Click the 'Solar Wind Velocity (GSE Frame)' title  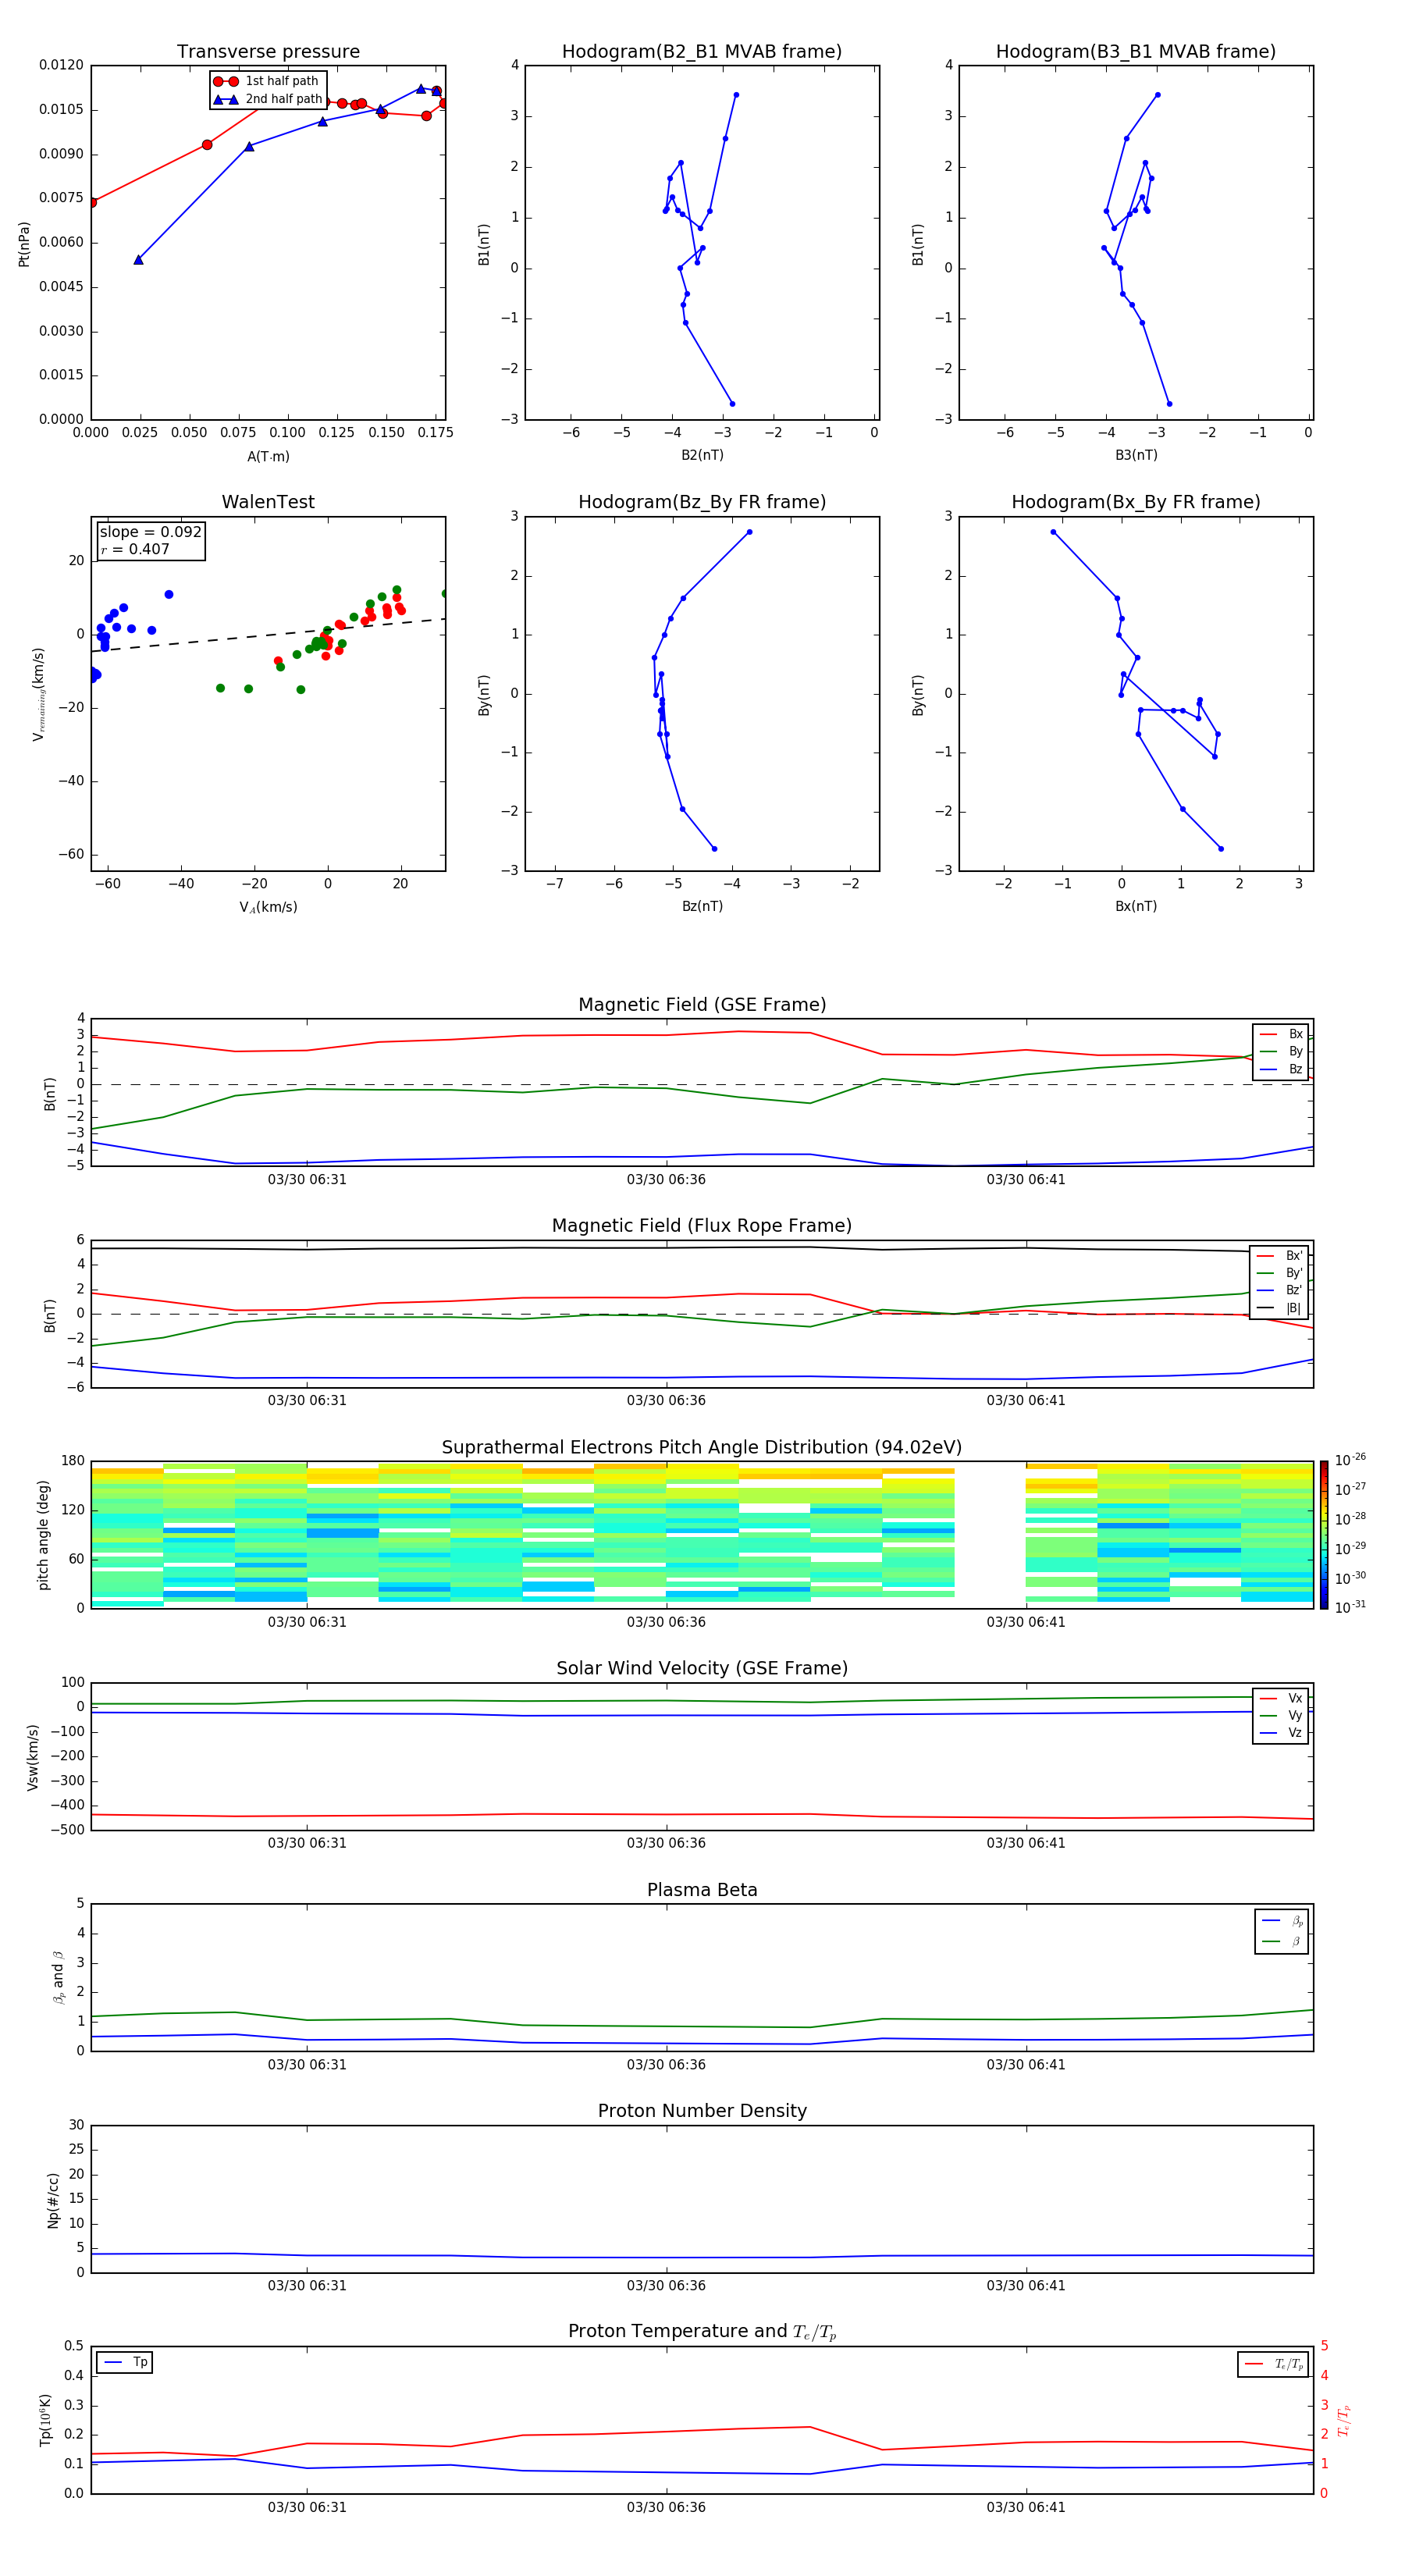pos(702,1668)
